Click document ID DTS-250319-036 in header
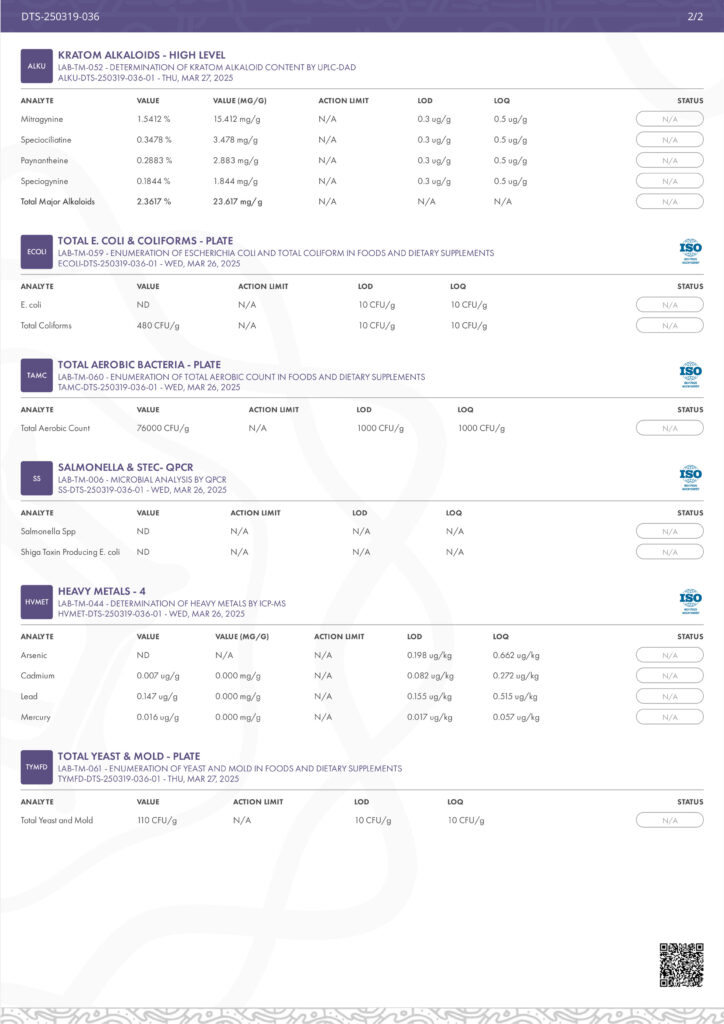Image resolution: width=724 pixels, height=1024 pixels. tap(60, 17)
